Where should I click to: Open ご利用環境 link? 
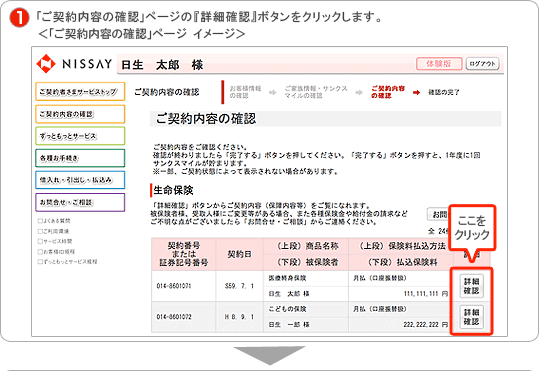pos(53,231)
